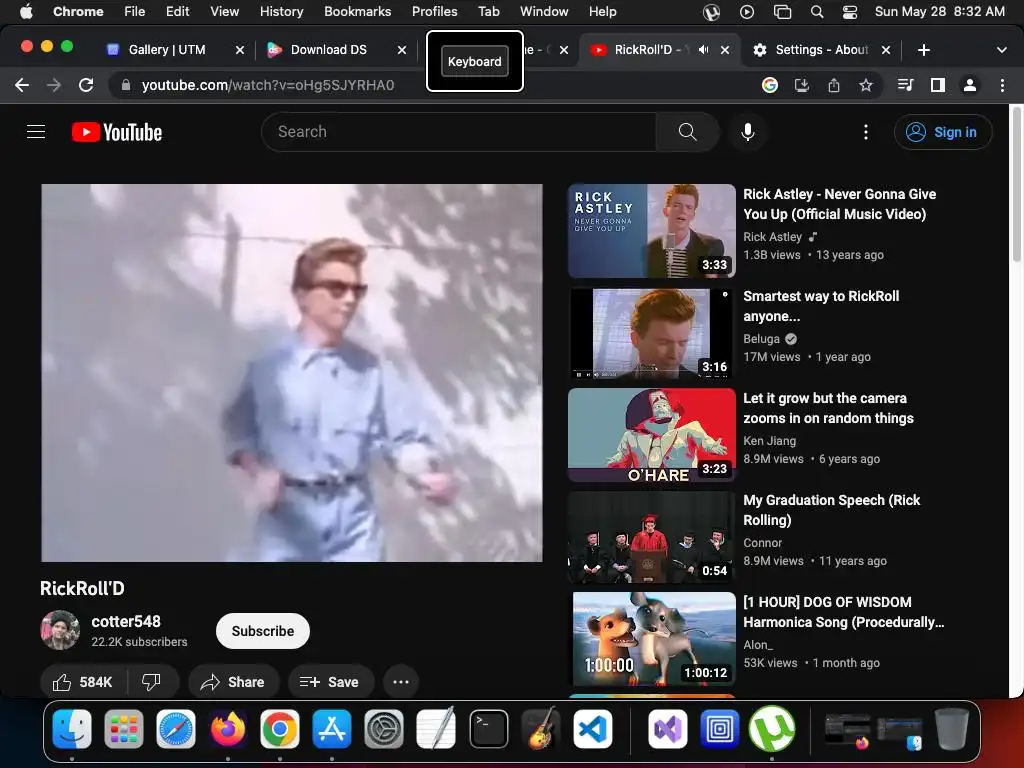The width and height of the screenshot is (1024, 768).
Task: Open Rick Astley channel link
Action: (x=772, y=236)
